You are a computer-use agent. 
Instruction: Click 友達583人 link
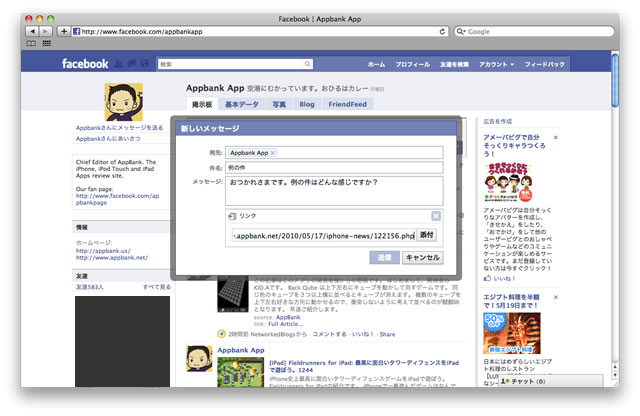pos(89,287)
